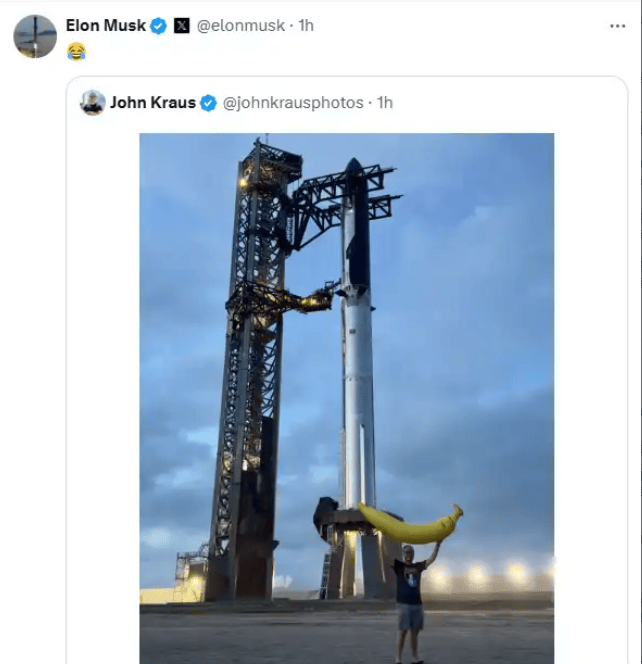The image size is (642, 664).
Task: Click the Starship rocket in the media
Action: pyautogui.click(x=357, y=335)
